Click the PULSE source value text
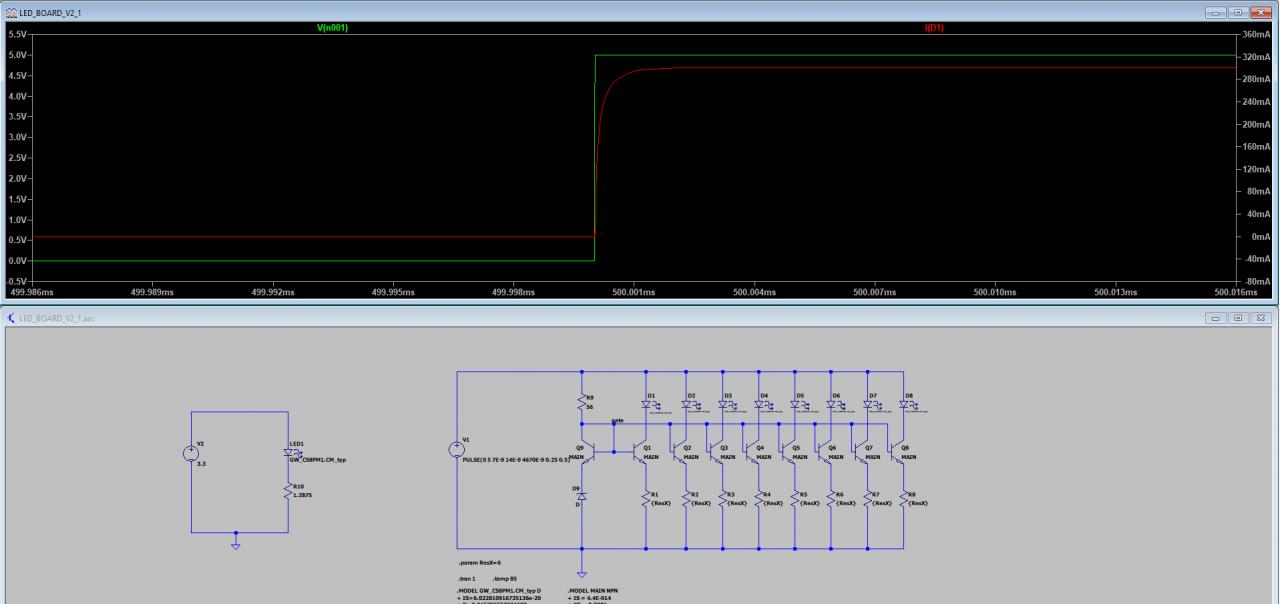 (516, 459)
